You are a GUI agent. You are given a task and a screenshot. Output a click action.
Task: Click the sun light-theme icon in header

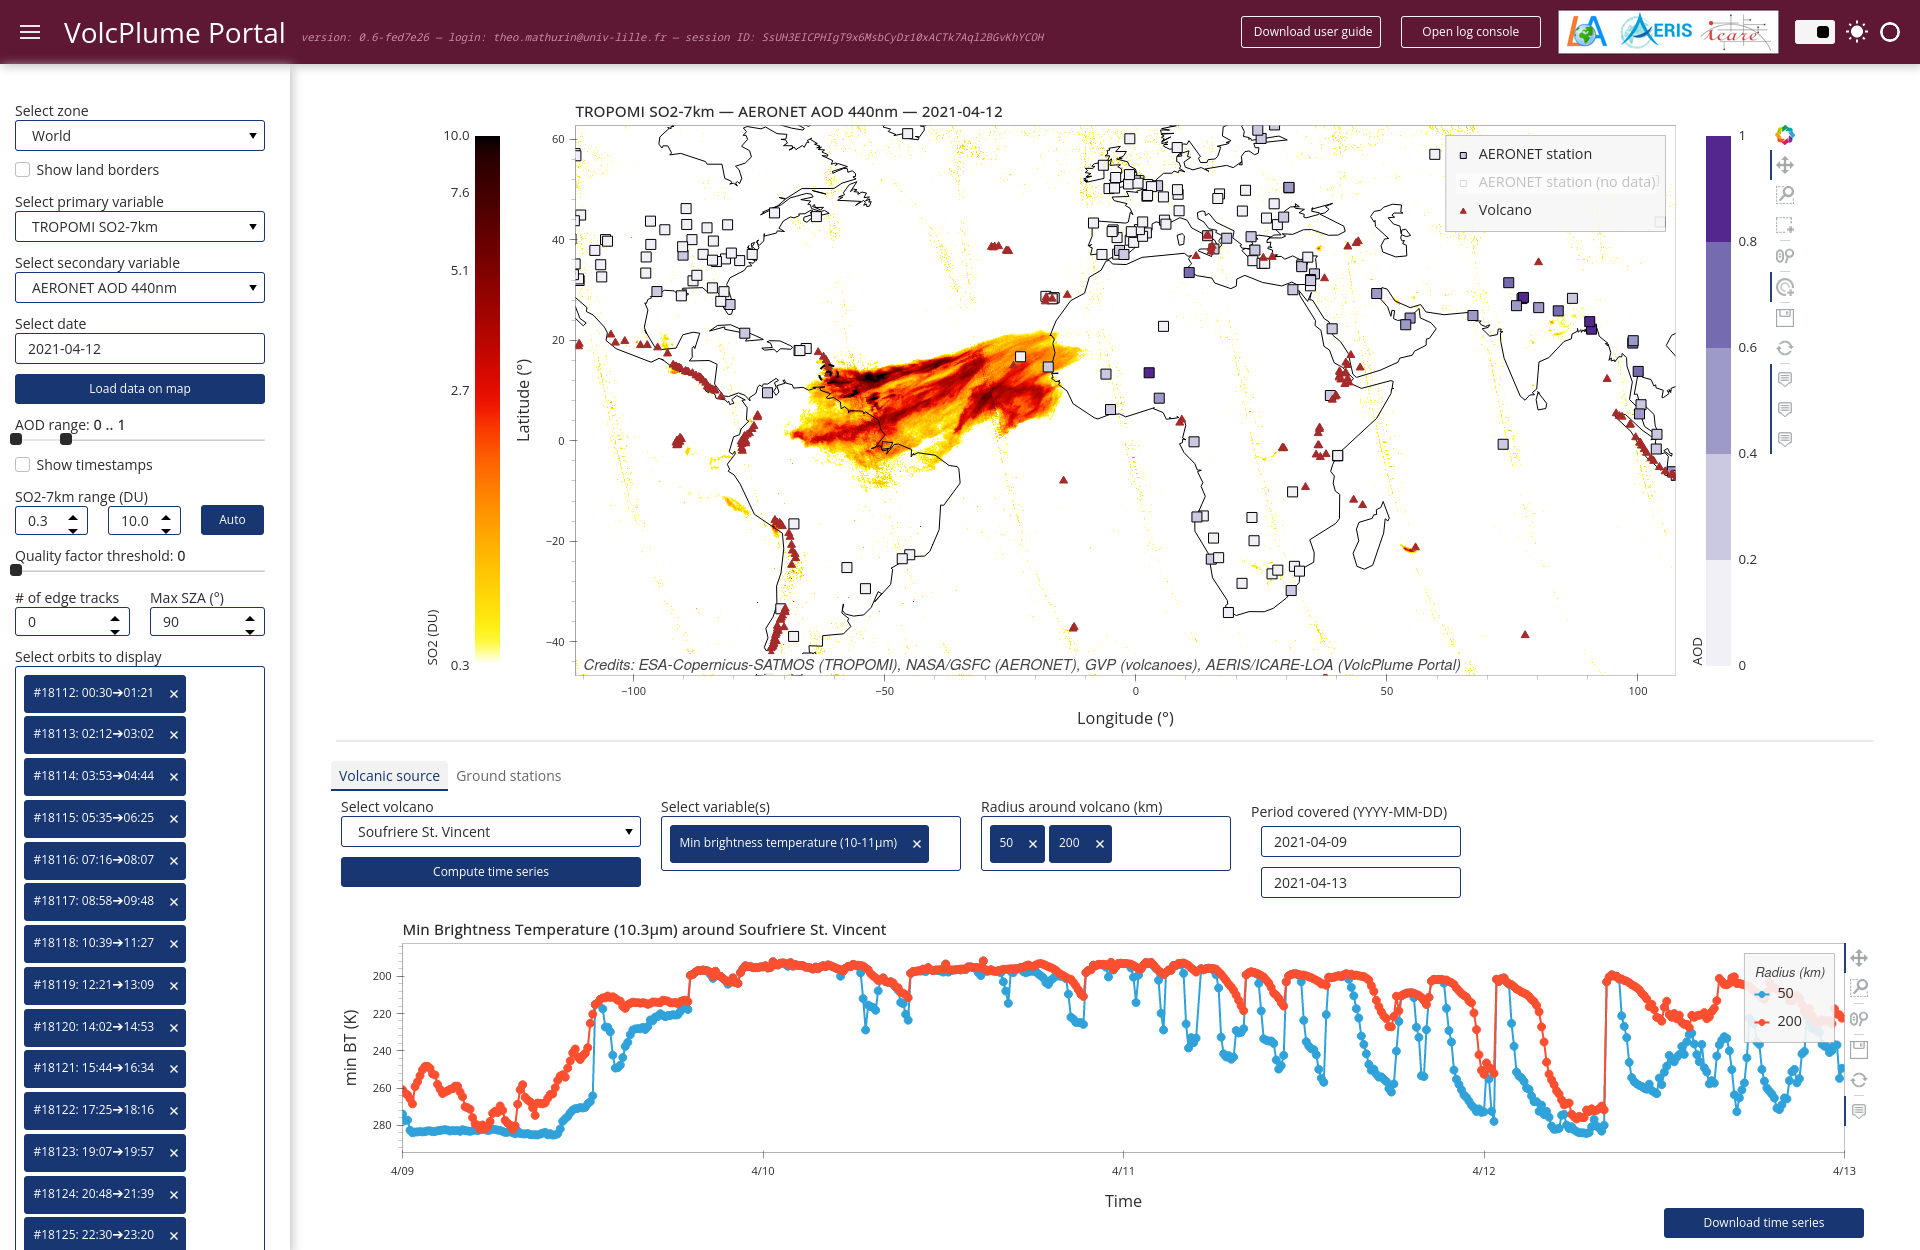(1857, 32)
